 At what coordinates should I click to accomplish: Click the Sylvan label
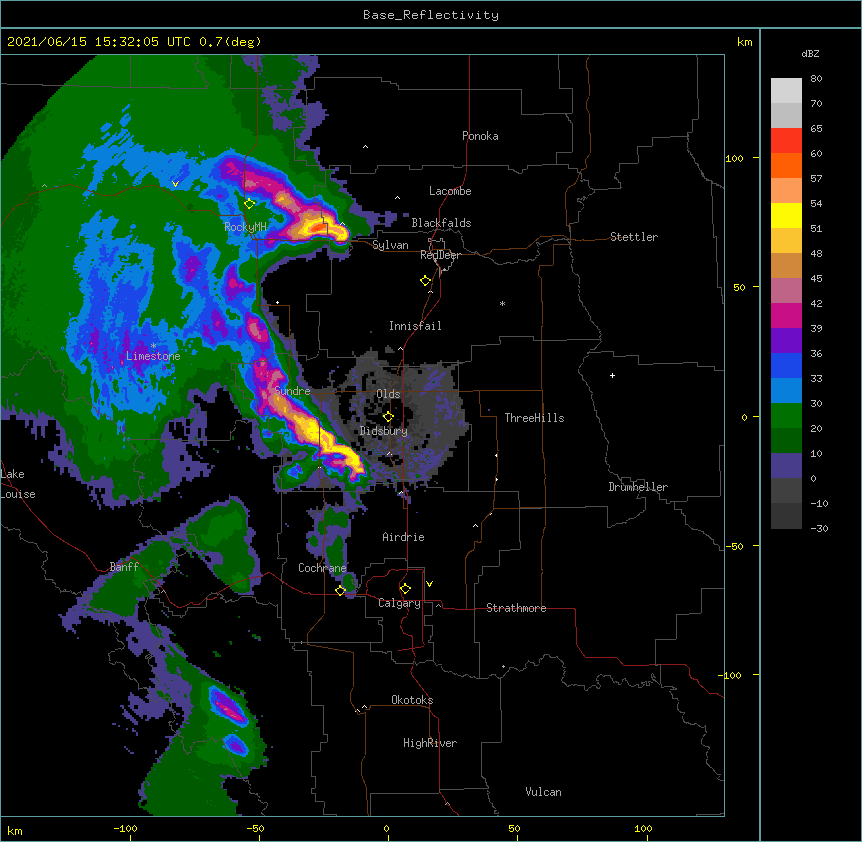point(390,245)
